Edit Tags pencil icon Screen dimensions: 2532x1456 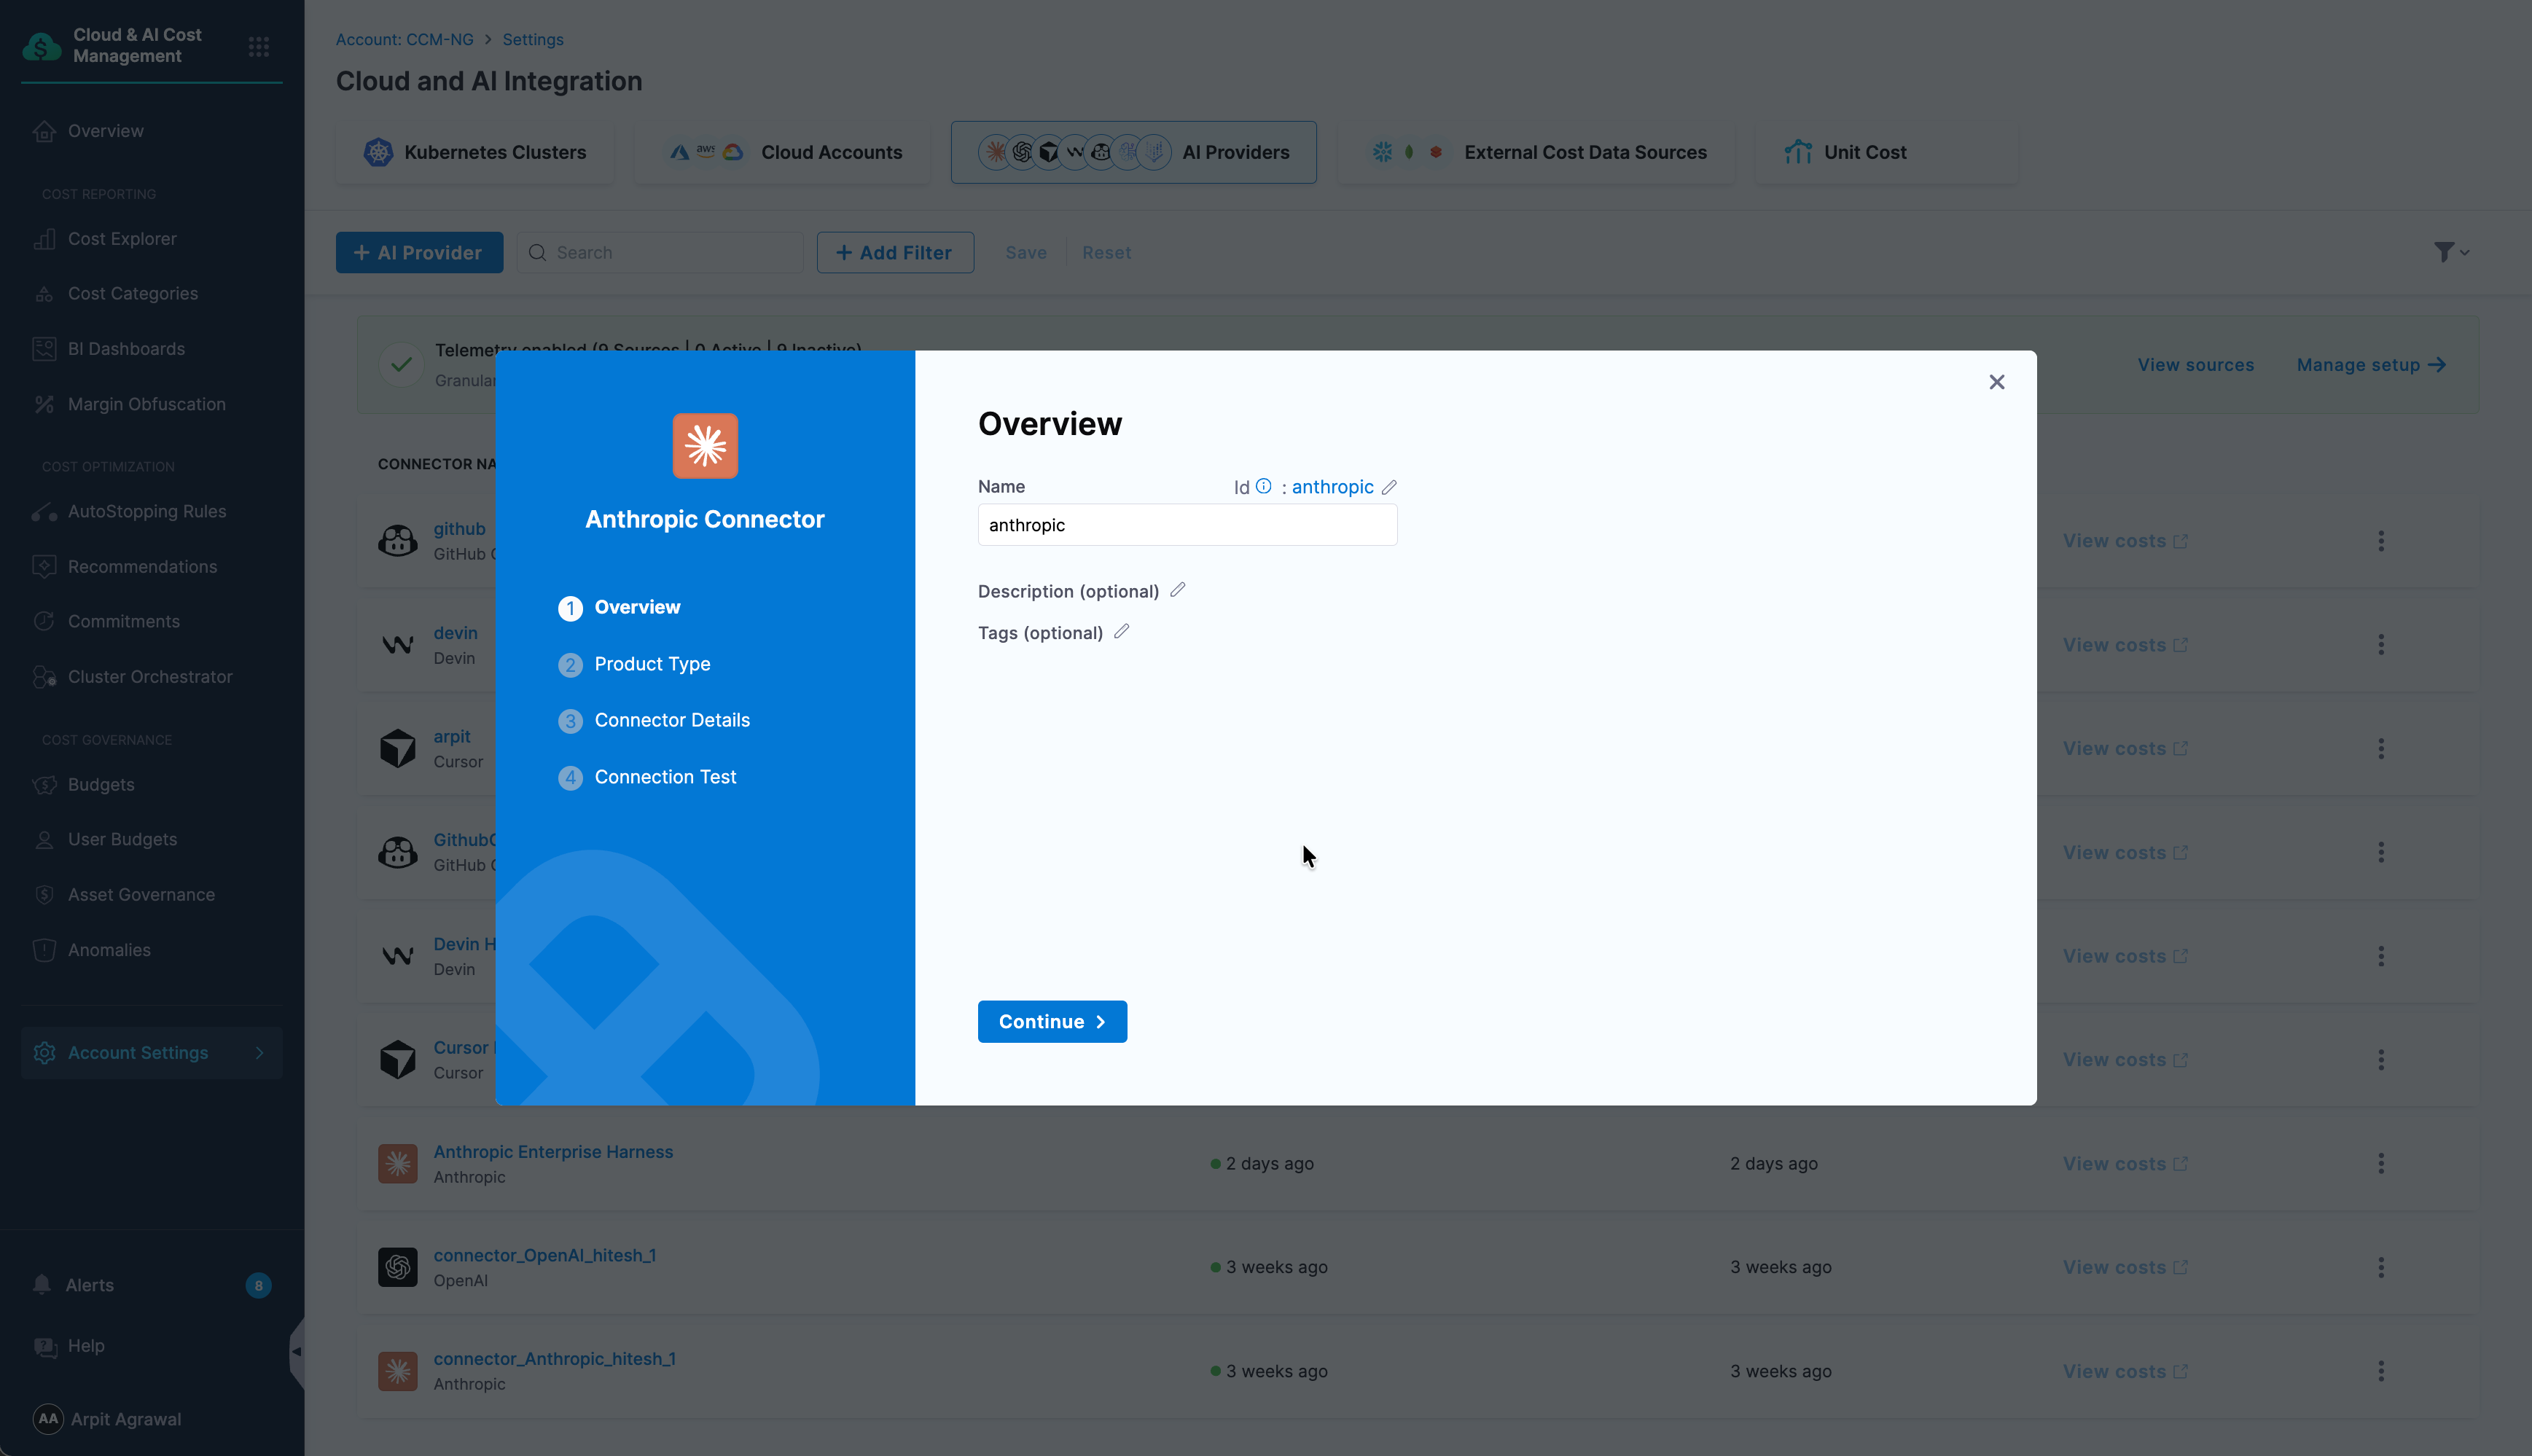click(1122, 632)
